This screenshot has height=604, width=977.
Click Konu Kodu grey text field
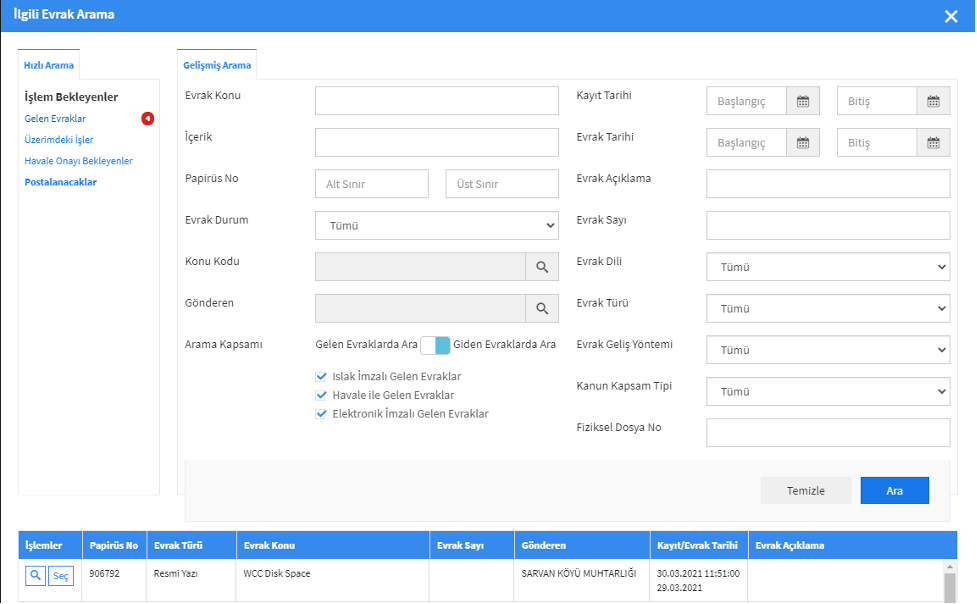click(x=421, y=267)
